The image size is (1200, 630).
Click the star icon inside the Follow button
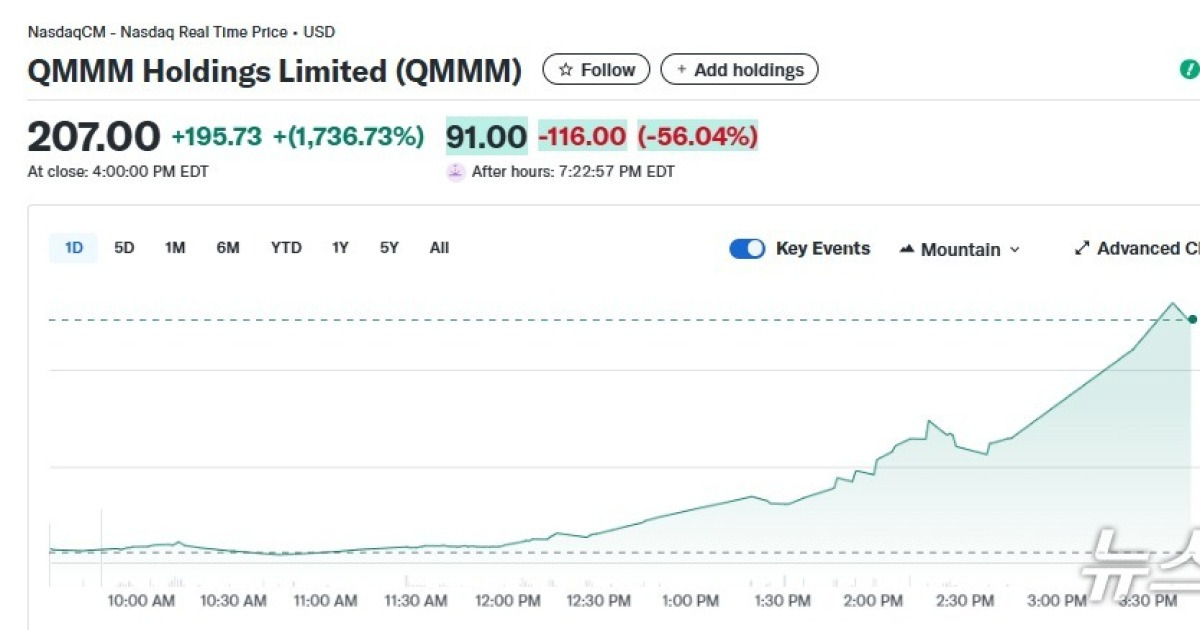(x=567, y=69)
